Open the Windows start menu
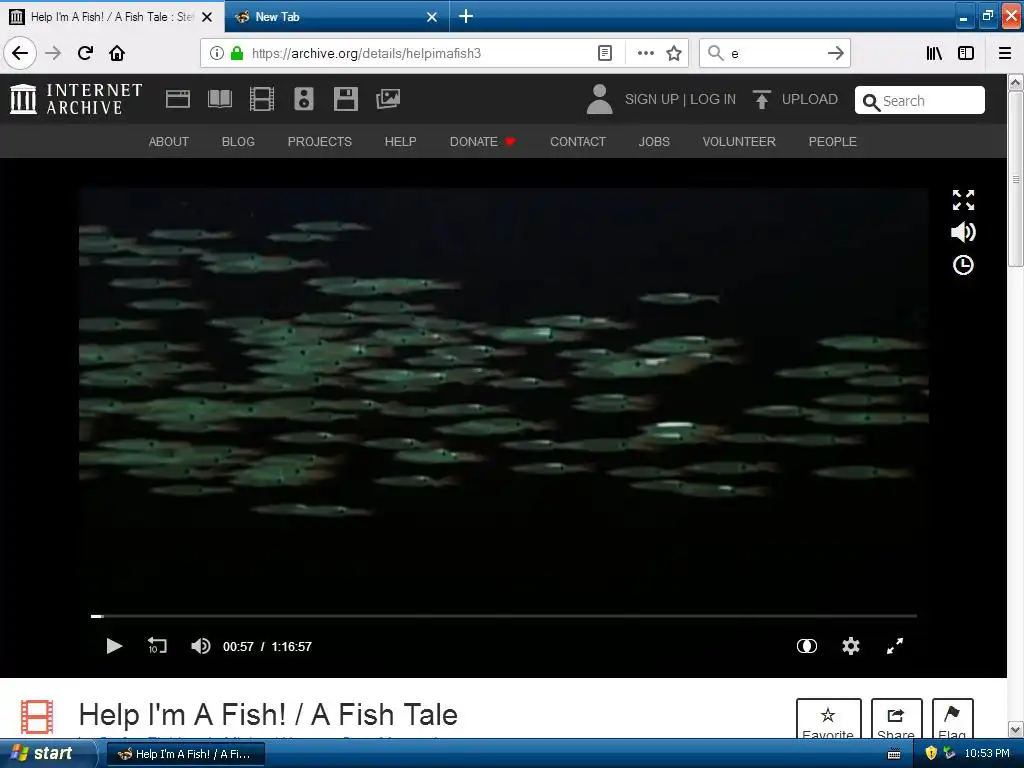Screen dimensions: 1024x768 tap(46, 754)
